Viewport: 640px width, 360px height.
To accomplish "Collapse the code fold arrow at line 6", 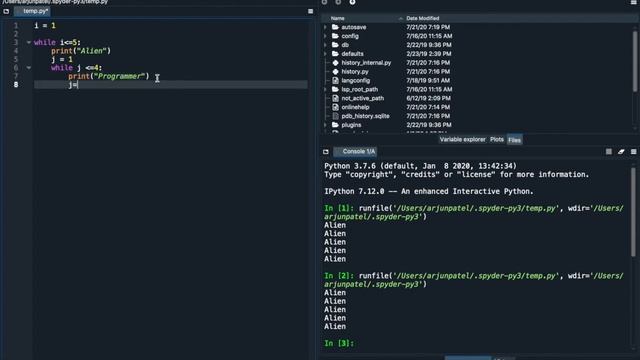I will [29, 68].
